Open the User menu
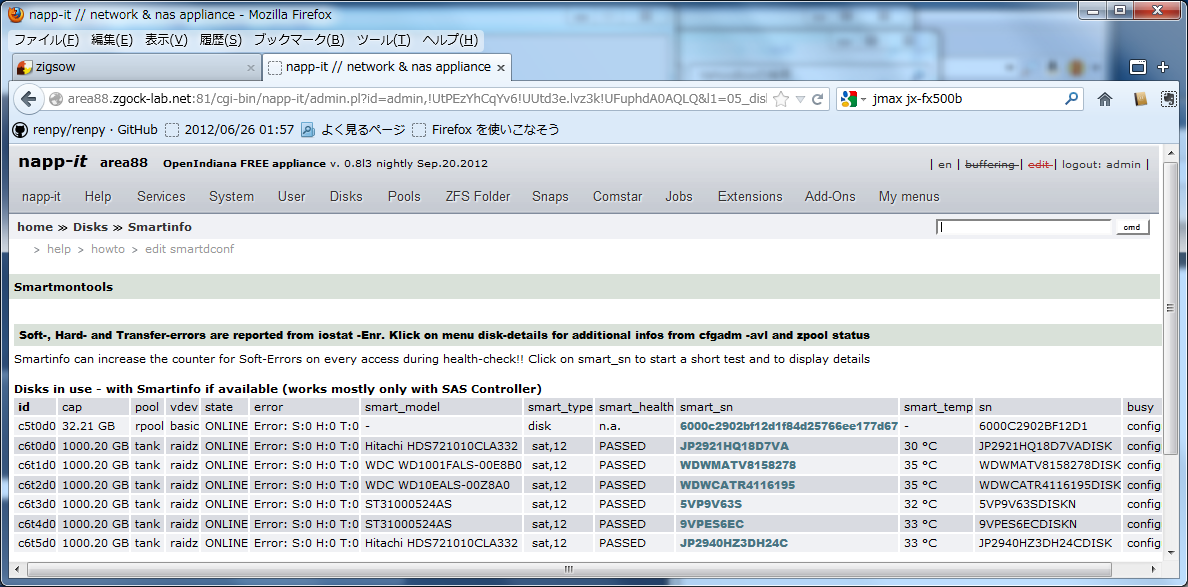The image size is (1188, 587). 292,197
